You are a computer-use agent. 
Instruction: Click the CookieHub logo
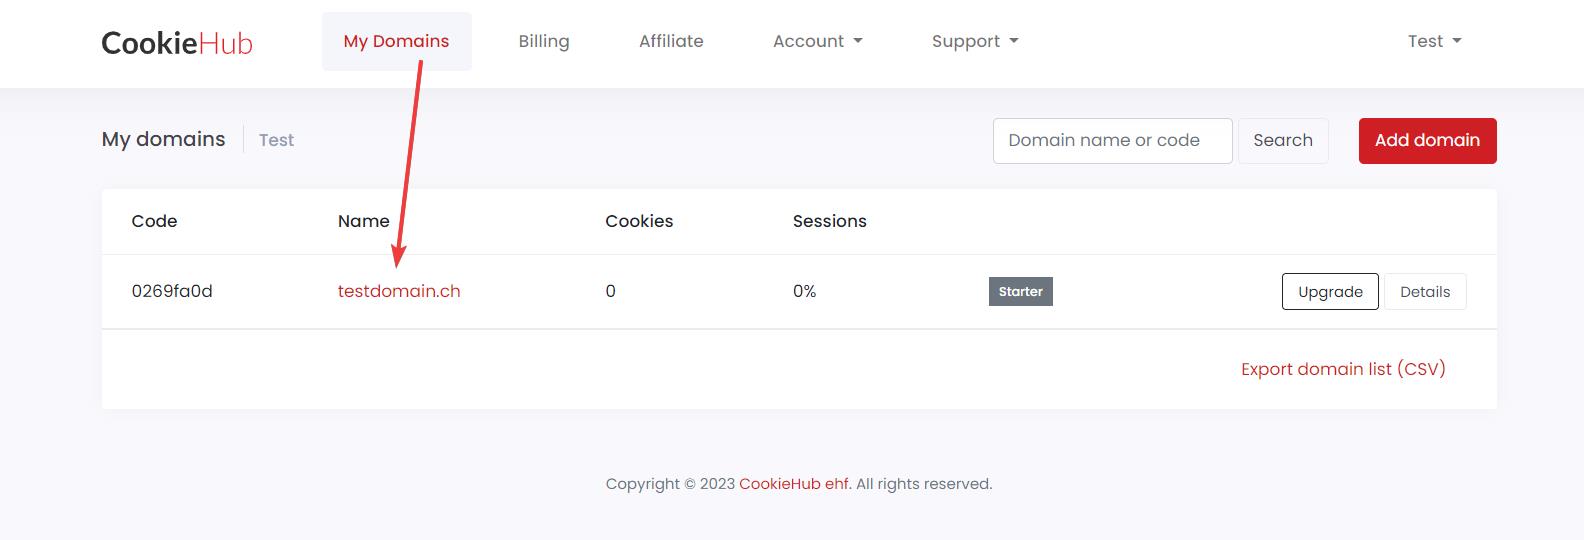[x=177, y=42]
